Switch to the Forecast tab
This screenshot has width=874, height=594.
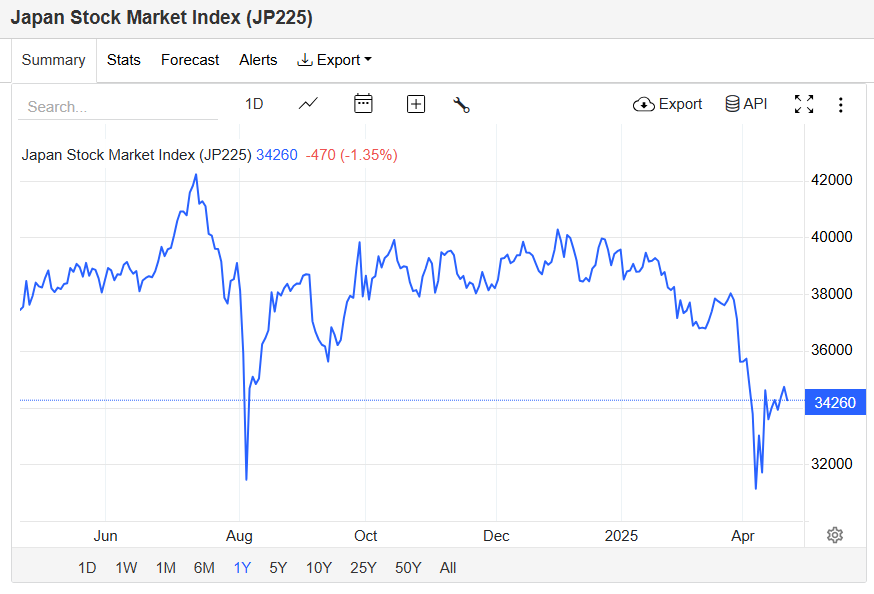click(x=190, y=60)
